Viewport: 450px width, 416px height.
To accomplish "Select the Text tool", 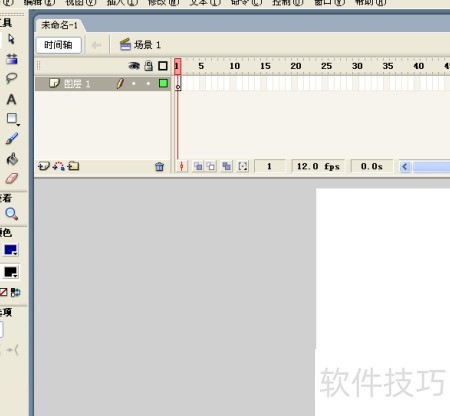I will pyautogui.click(x=11, y=99).
